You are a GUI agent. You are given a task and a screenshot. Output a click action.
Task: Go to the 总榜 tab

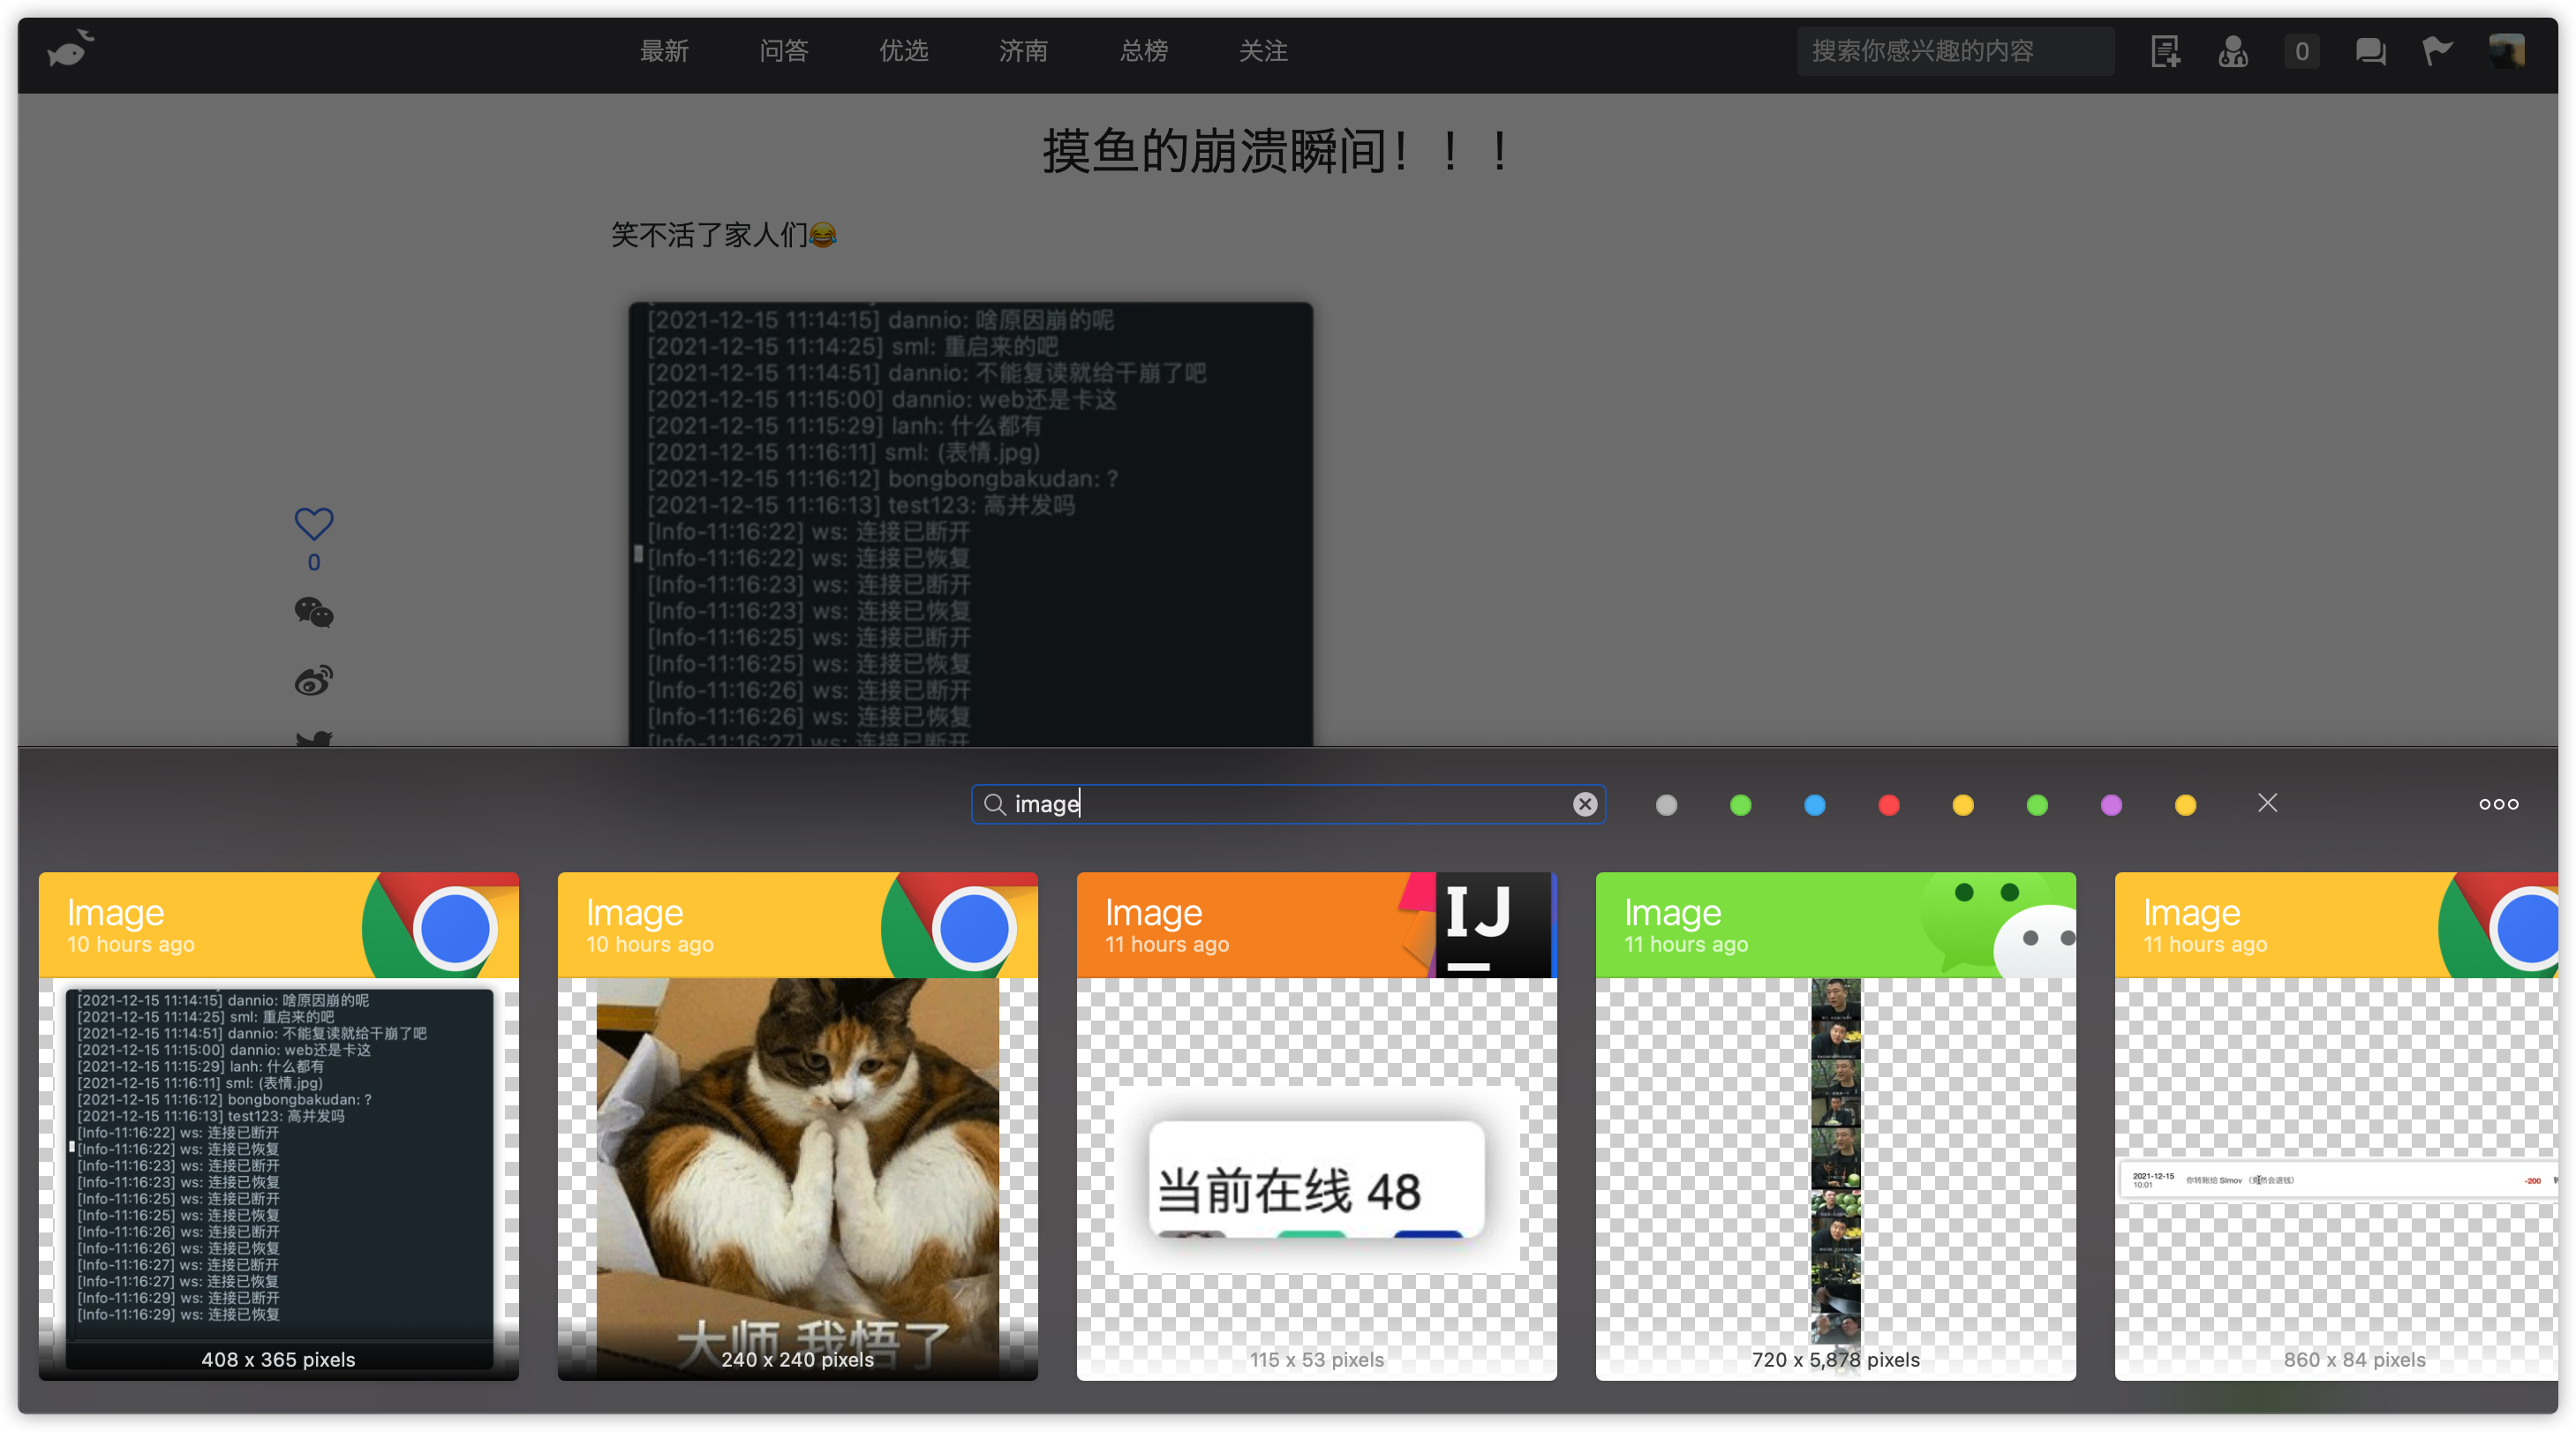(1143, 51)
